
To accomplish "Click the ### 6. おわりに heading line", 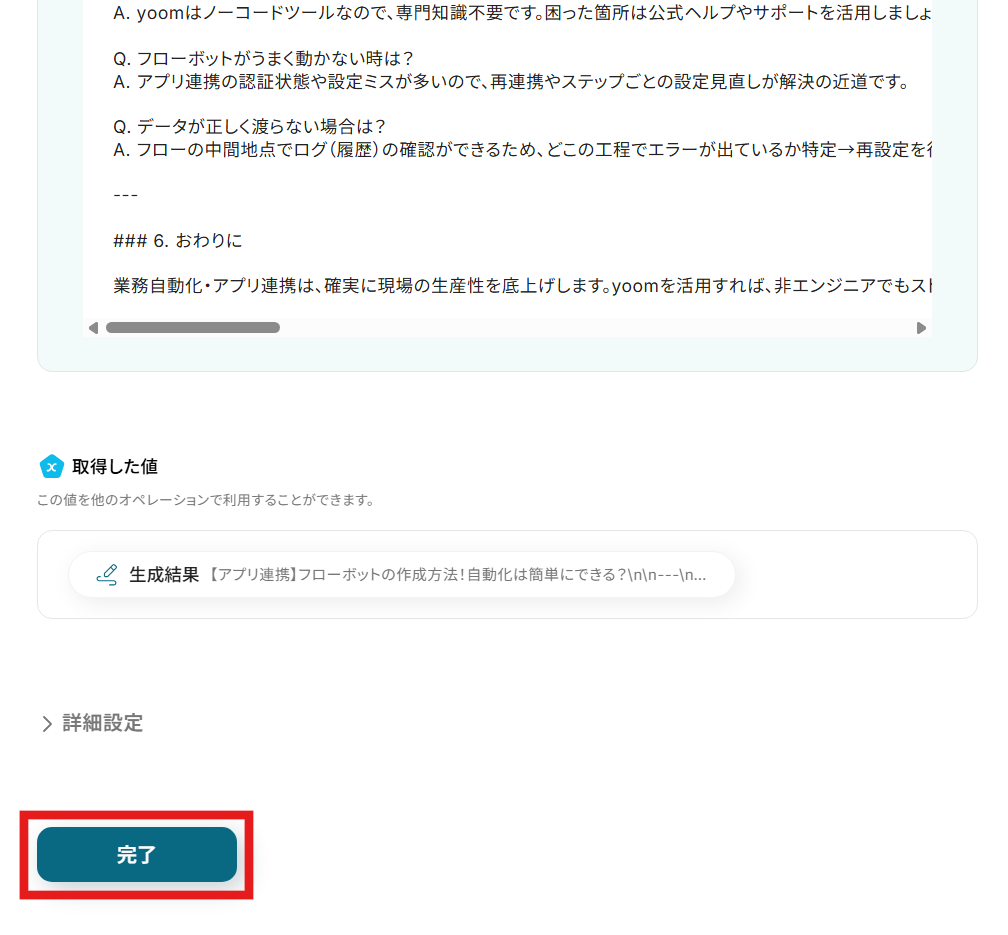I will 178,241.
